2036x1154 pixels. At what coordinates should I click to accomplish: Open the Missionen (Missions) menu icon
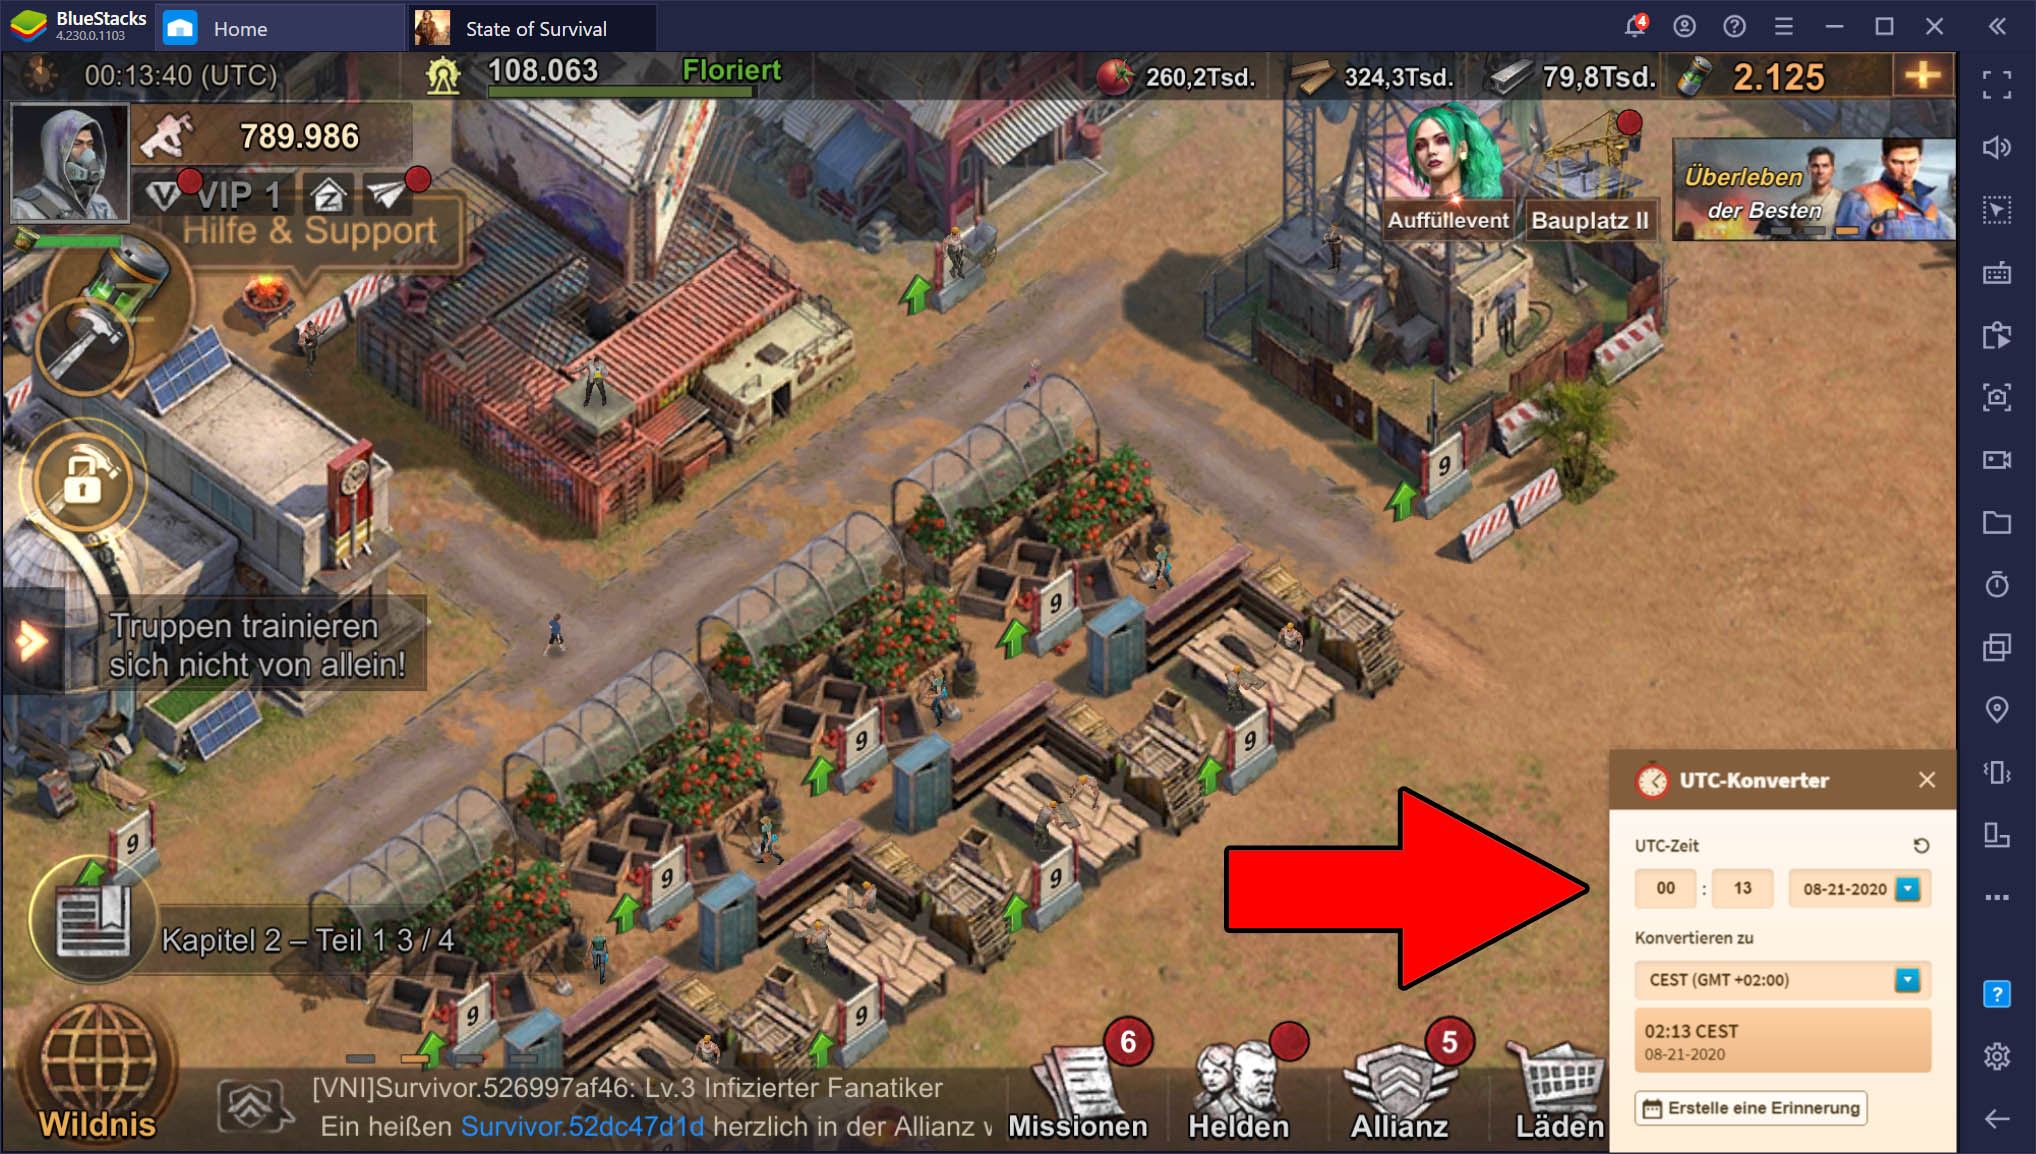pos(1088,1083)
